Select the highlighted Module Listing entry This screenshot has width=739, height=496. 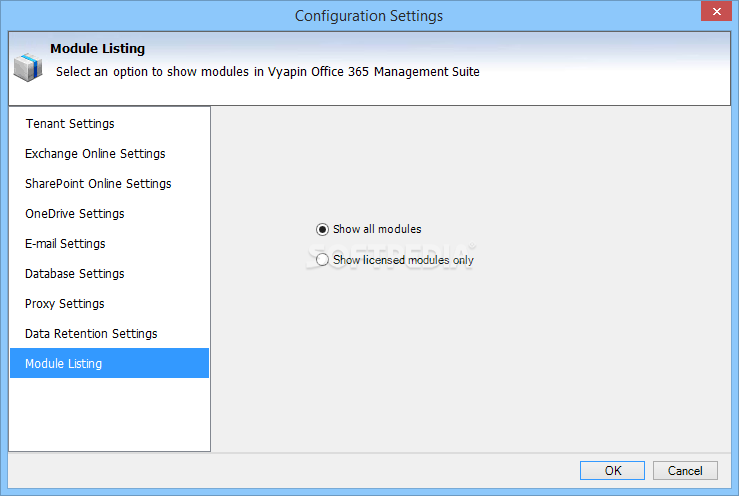click(x=109, y=364)
